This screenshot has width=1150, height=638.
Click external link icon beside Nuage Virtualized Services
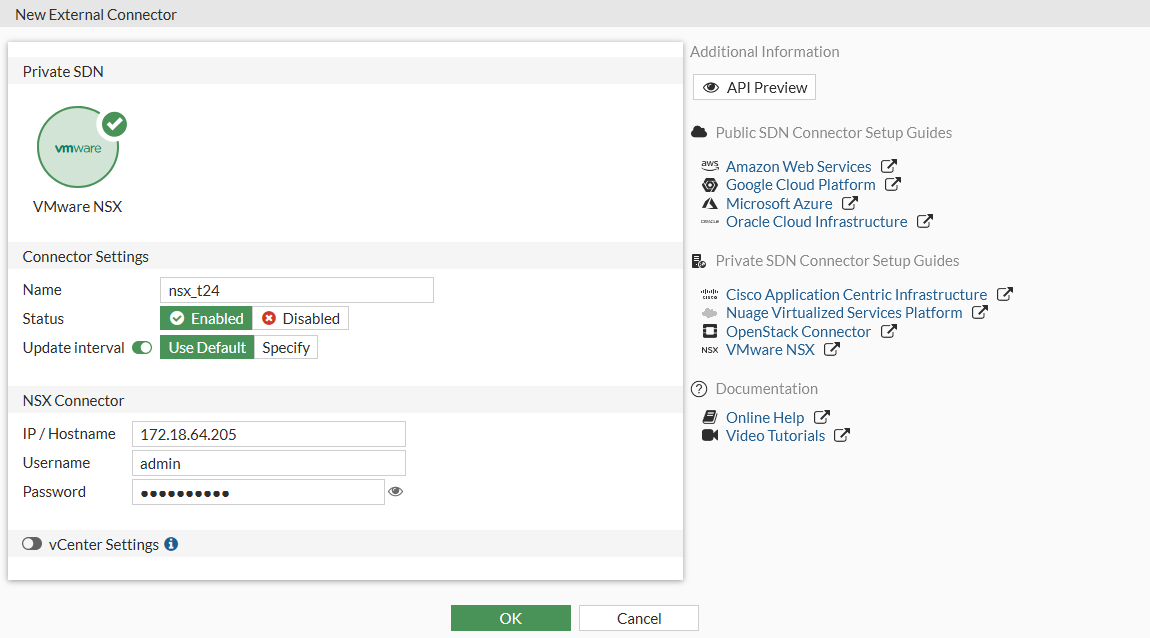click(979, 312)
